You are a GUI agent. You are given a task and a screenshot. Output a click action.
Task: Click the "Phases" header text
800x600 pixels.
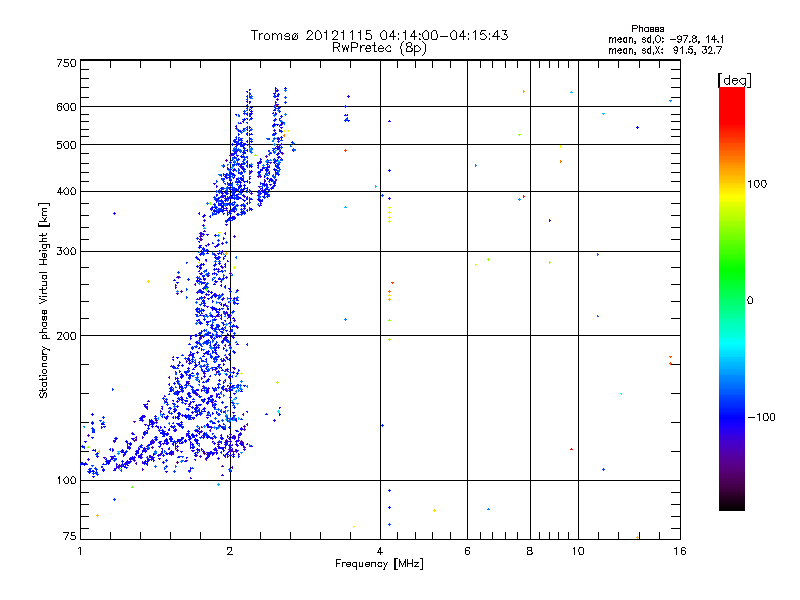pyautogui.click(x=647, y=29)
